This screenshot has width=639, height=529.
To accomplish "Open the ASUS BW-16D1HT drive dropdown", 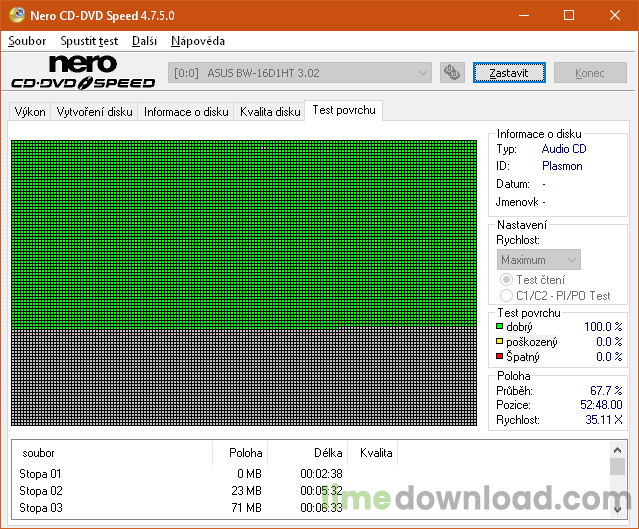I will [x=300, y=73].
